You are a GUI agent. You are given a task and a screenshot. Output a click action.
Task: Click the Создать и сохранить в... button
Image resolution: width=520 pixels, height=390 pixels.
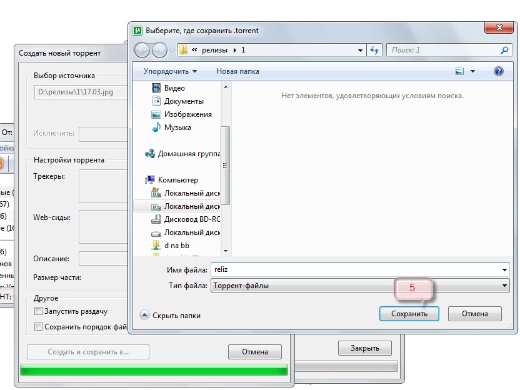pos(88,352)
